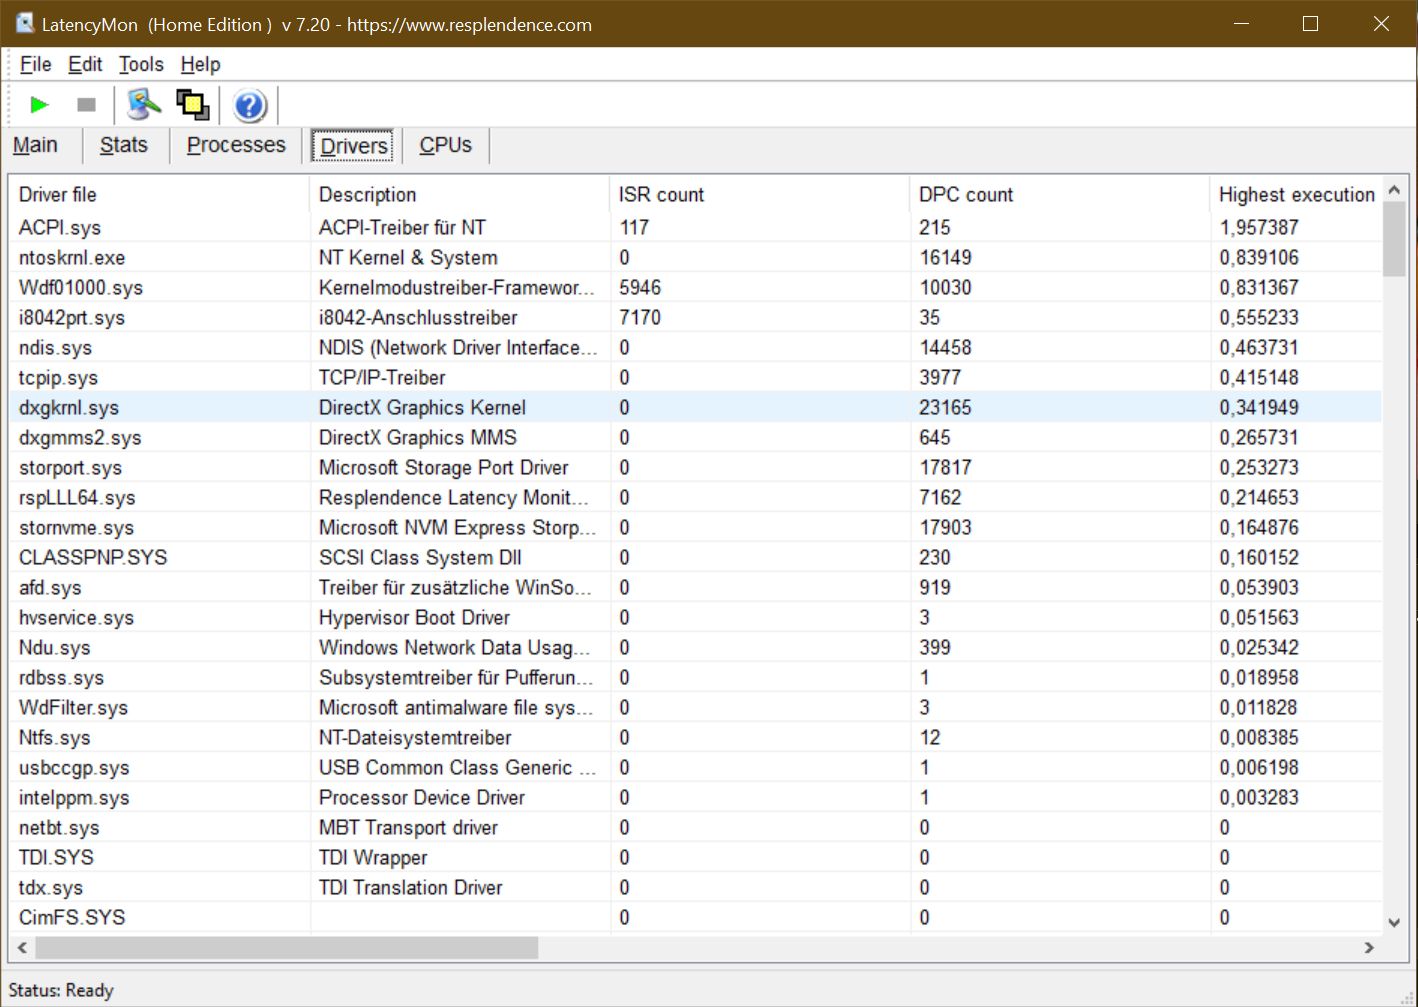Open the File menu
This screenshot has width=1418, height=1007.
point(35,65)
